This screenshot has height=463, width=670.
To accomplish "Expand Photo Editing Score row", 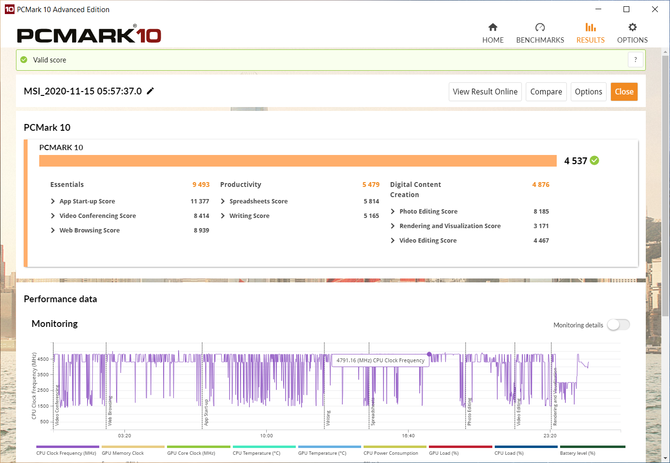I will (393, 211).
